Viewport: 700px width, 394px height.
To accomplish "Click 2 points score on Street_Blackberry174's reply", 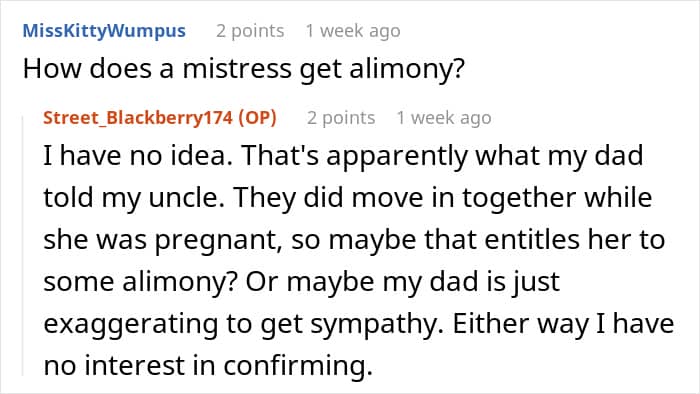I will (x=341, y=118).
